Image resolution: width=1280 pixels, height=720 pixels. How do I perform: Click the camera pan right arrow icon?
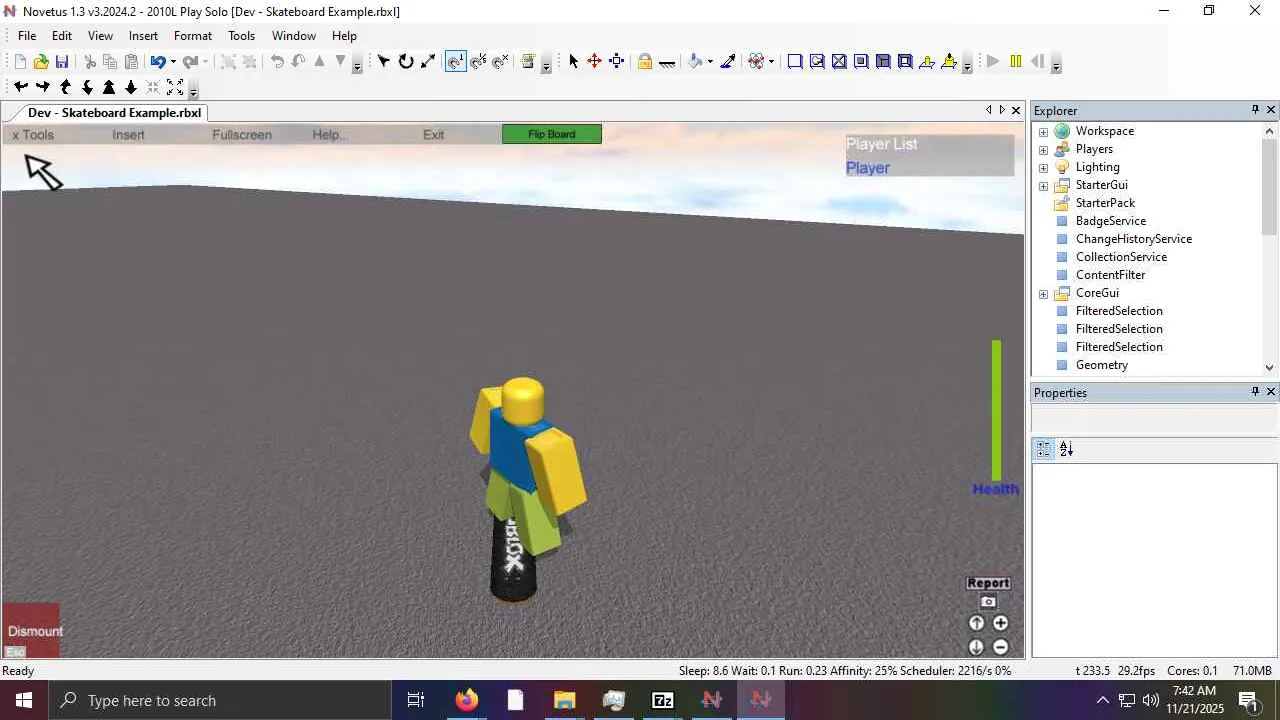coord(42,87)
